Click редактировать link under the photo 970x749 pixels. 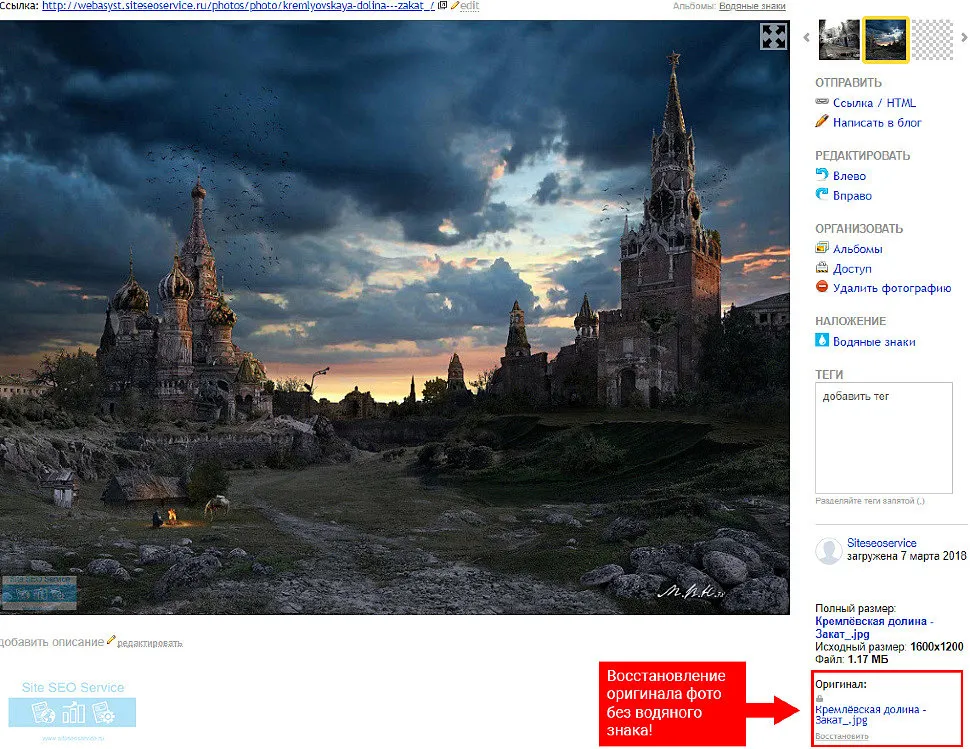[x=150, y=643]
